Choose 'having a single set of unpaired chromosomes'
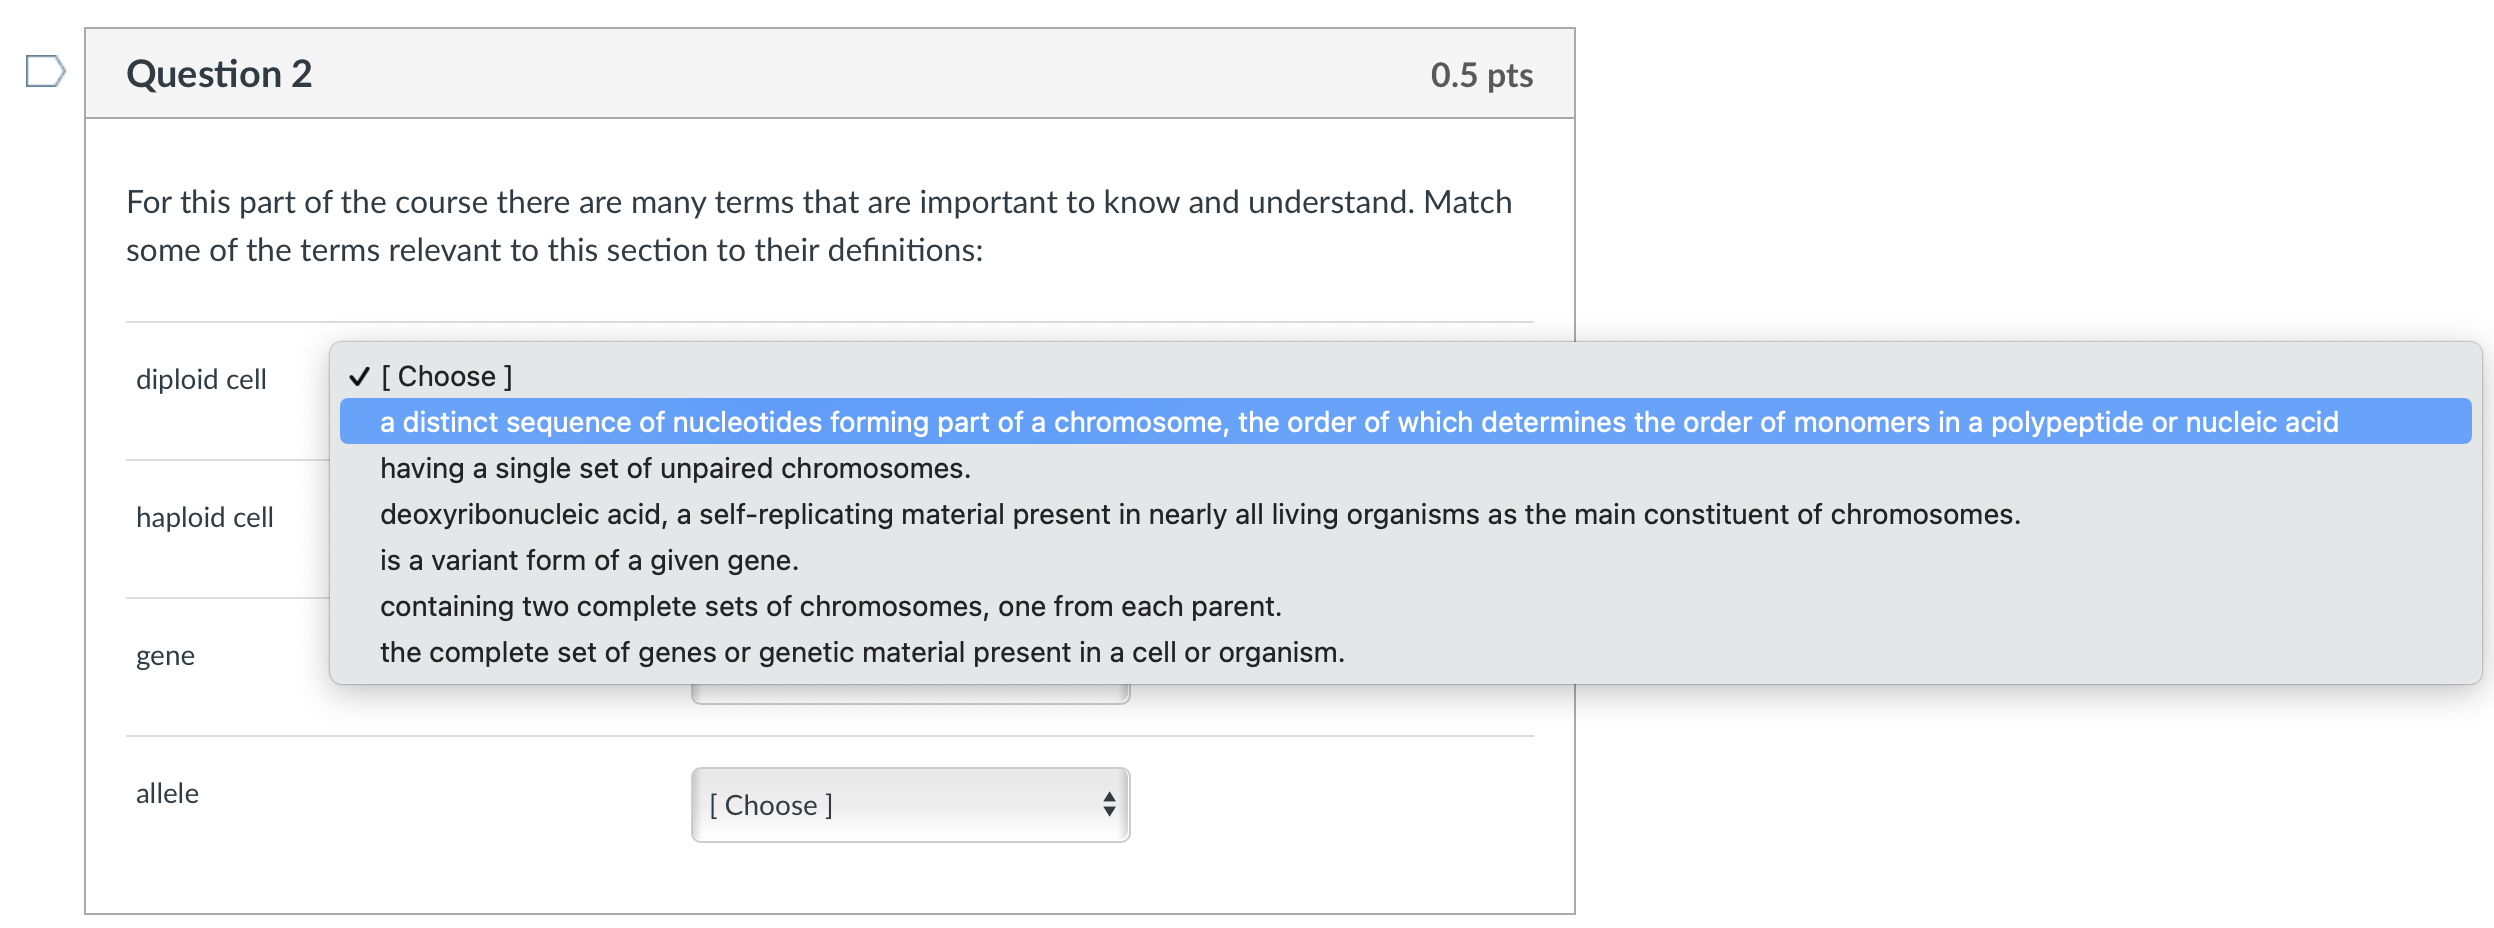2494x928 pixels. click(x=675, y=468)
